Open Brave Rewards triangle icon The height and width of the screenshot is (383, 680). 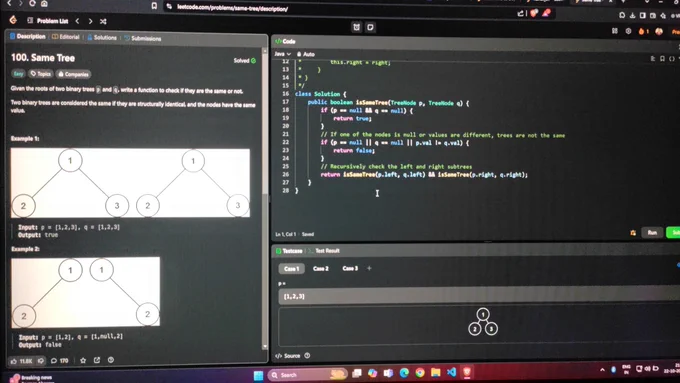coord(546,13)
